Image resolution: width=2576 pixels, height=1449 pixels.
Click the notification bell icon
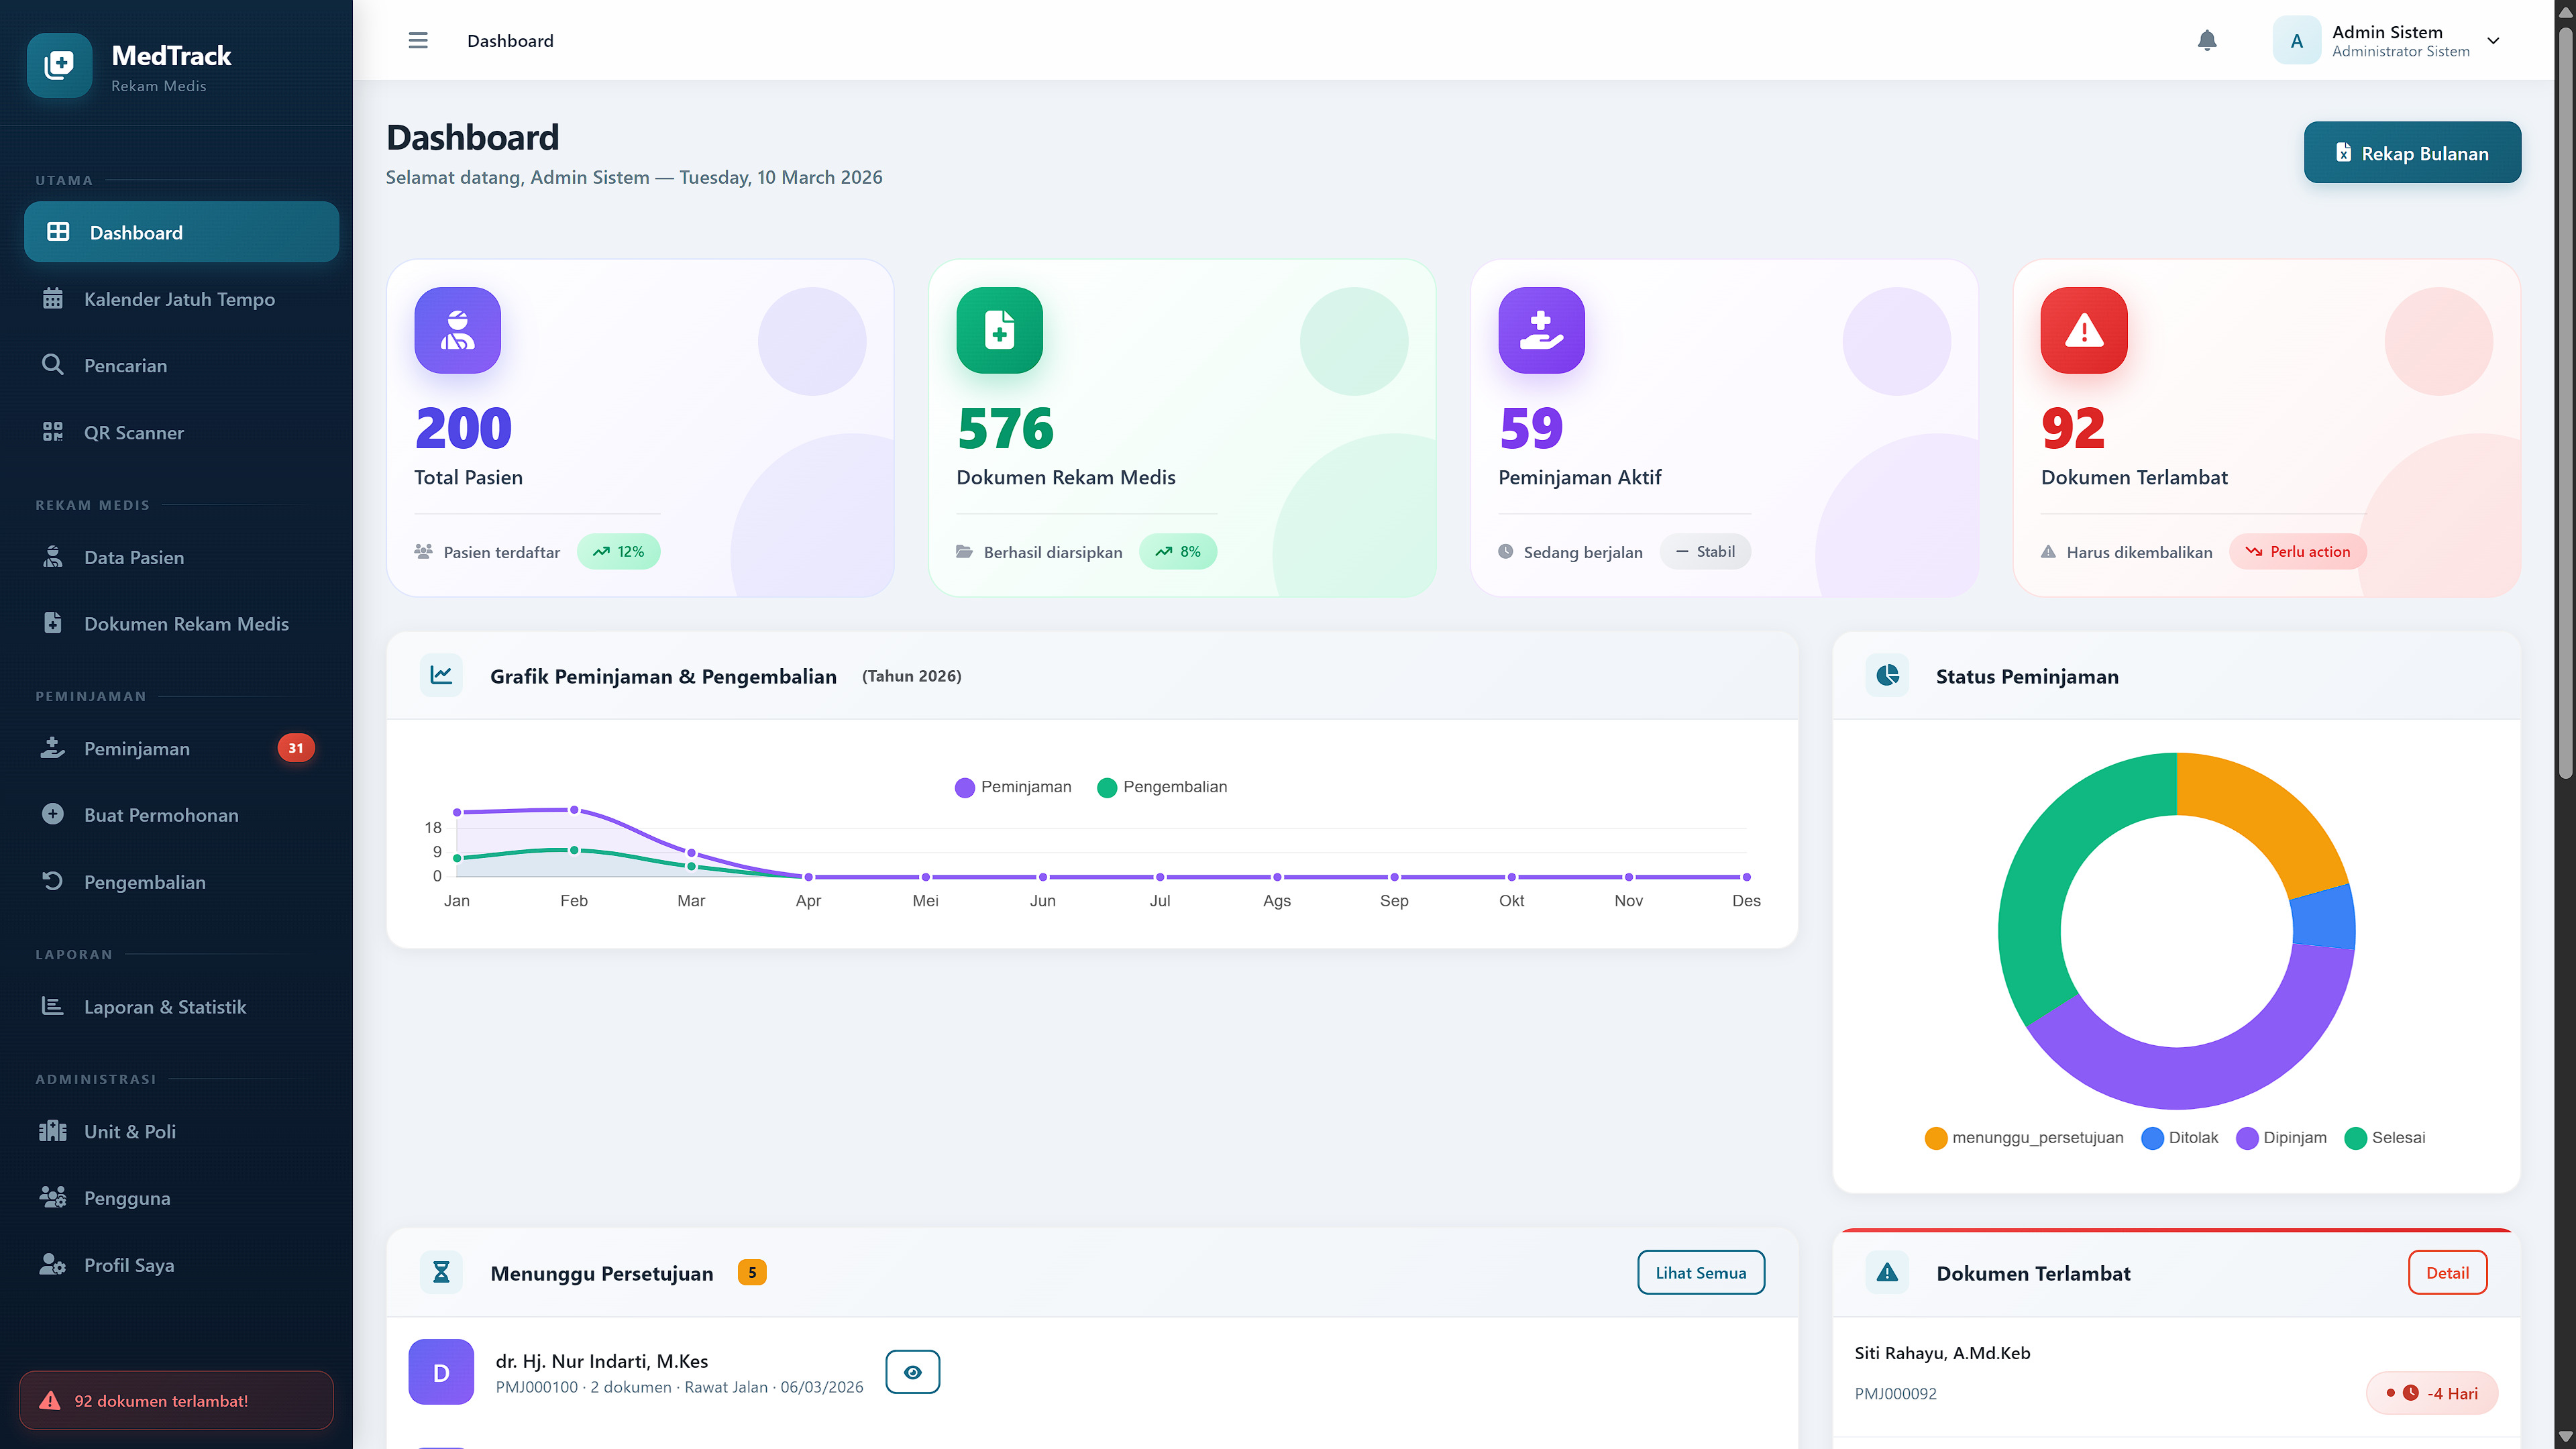click(x=2208, y=40)
